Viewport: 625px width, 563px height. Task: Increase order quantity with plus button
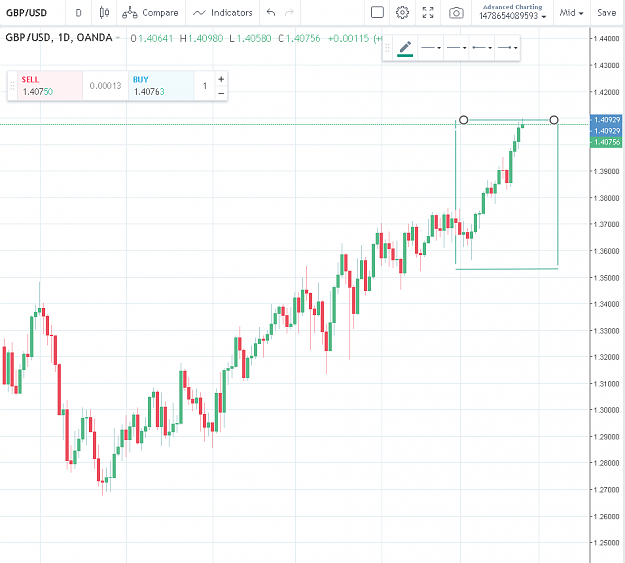coord(221,79)
